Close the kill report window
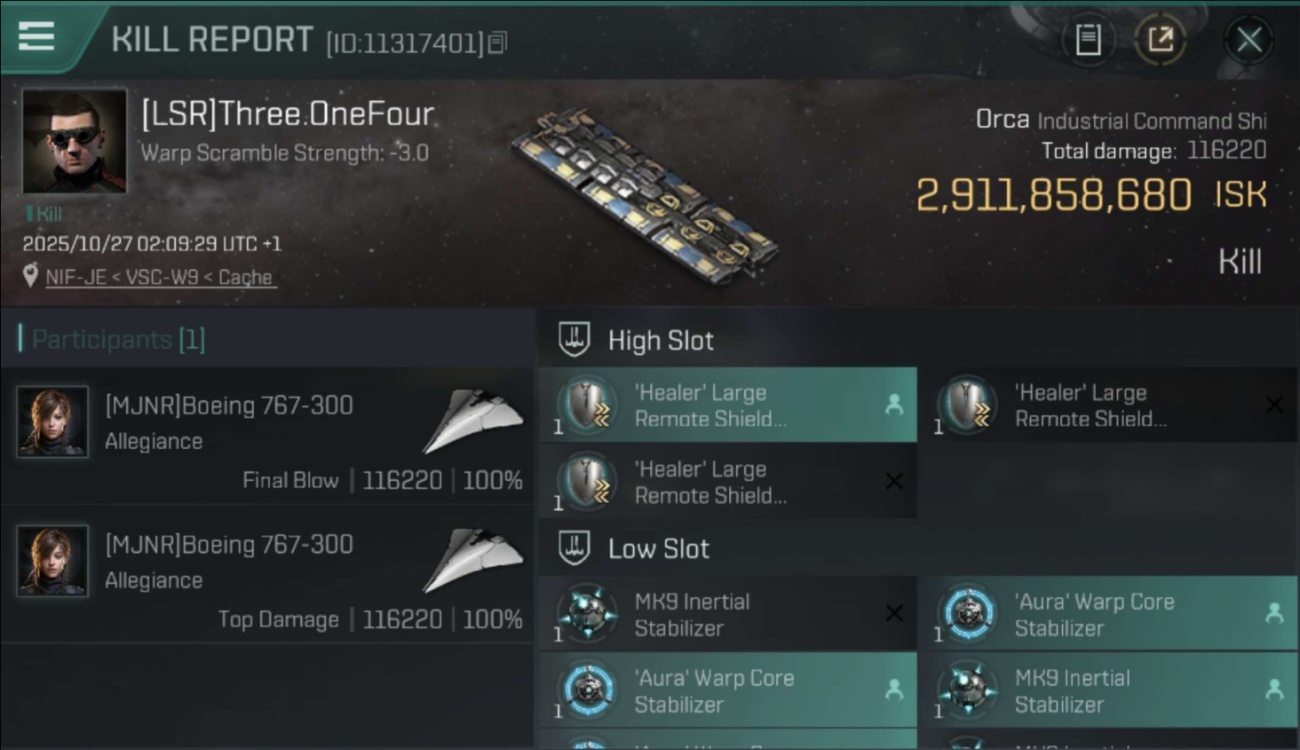1300x750 pixels. pos(1249,40)
